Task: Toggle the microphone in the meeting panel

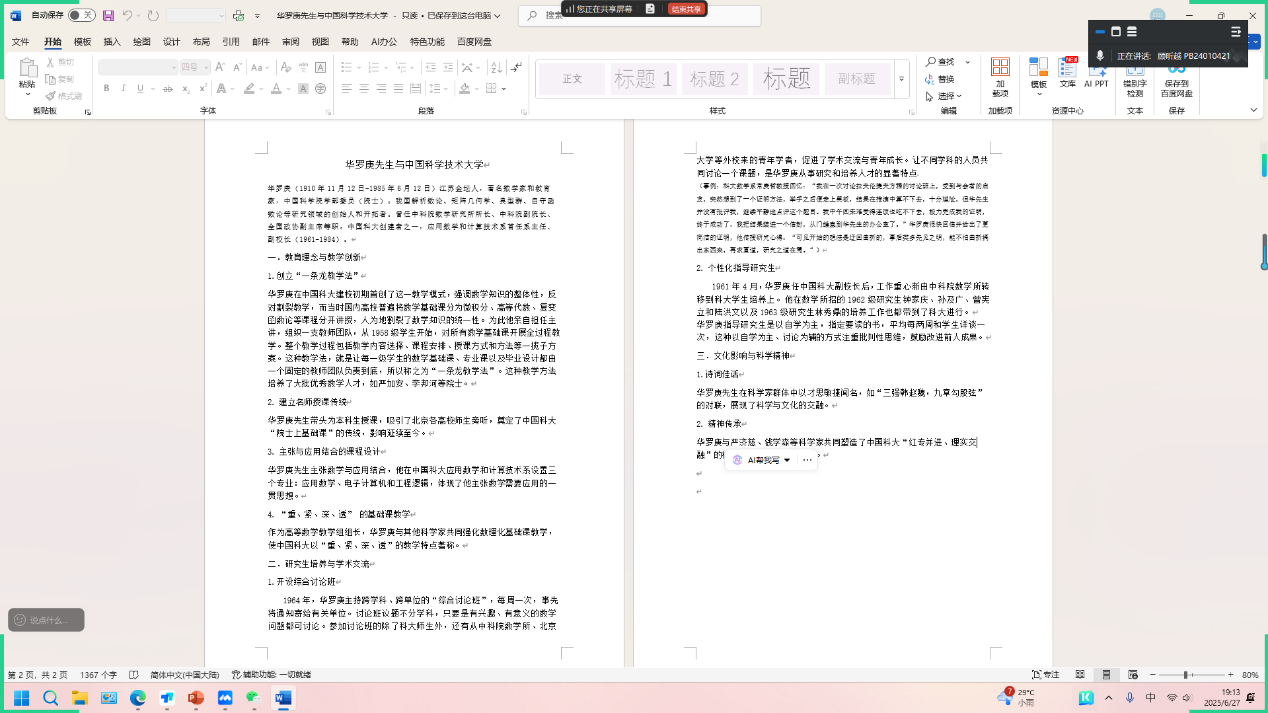Action: click(x=1100, y=56)
